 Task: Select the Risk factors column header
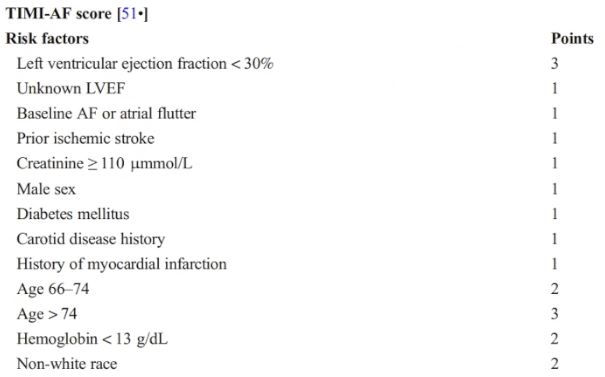[x=47, y=39]
